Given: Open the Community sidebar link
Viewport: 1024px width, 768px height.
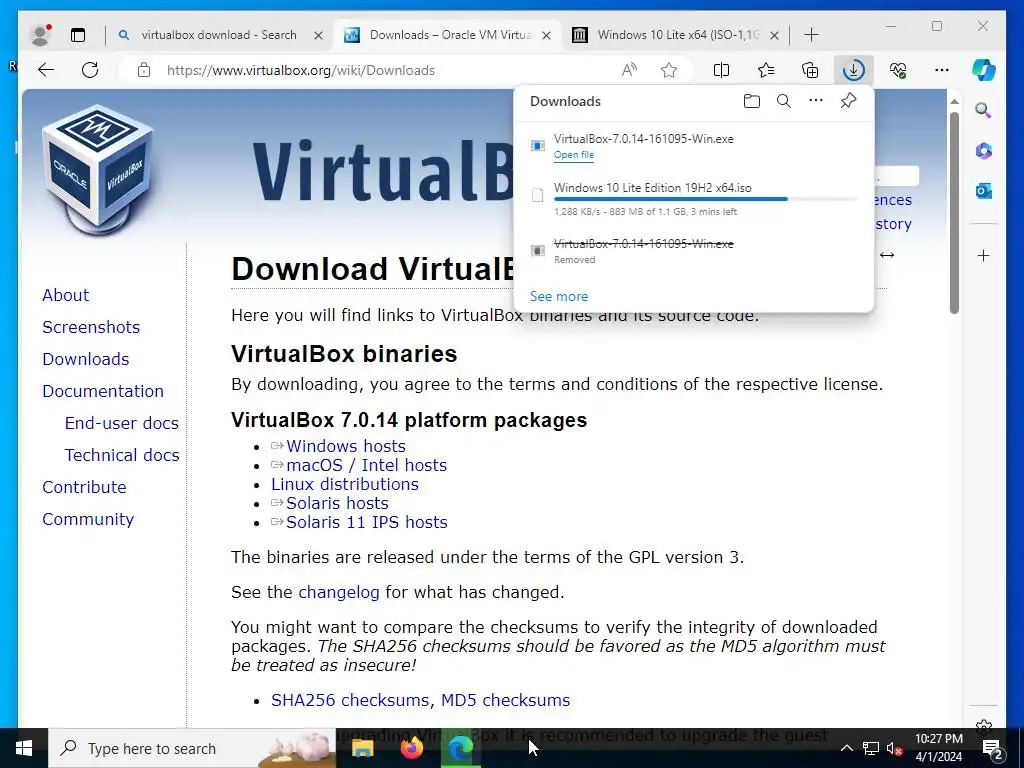Looking at the screenshot, I should 88,519.
